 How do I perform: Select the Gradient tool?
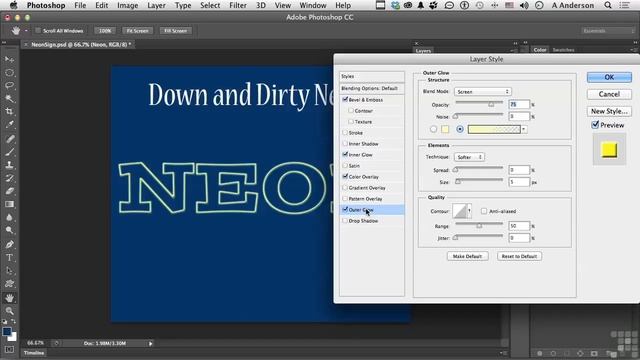point(9,204)
